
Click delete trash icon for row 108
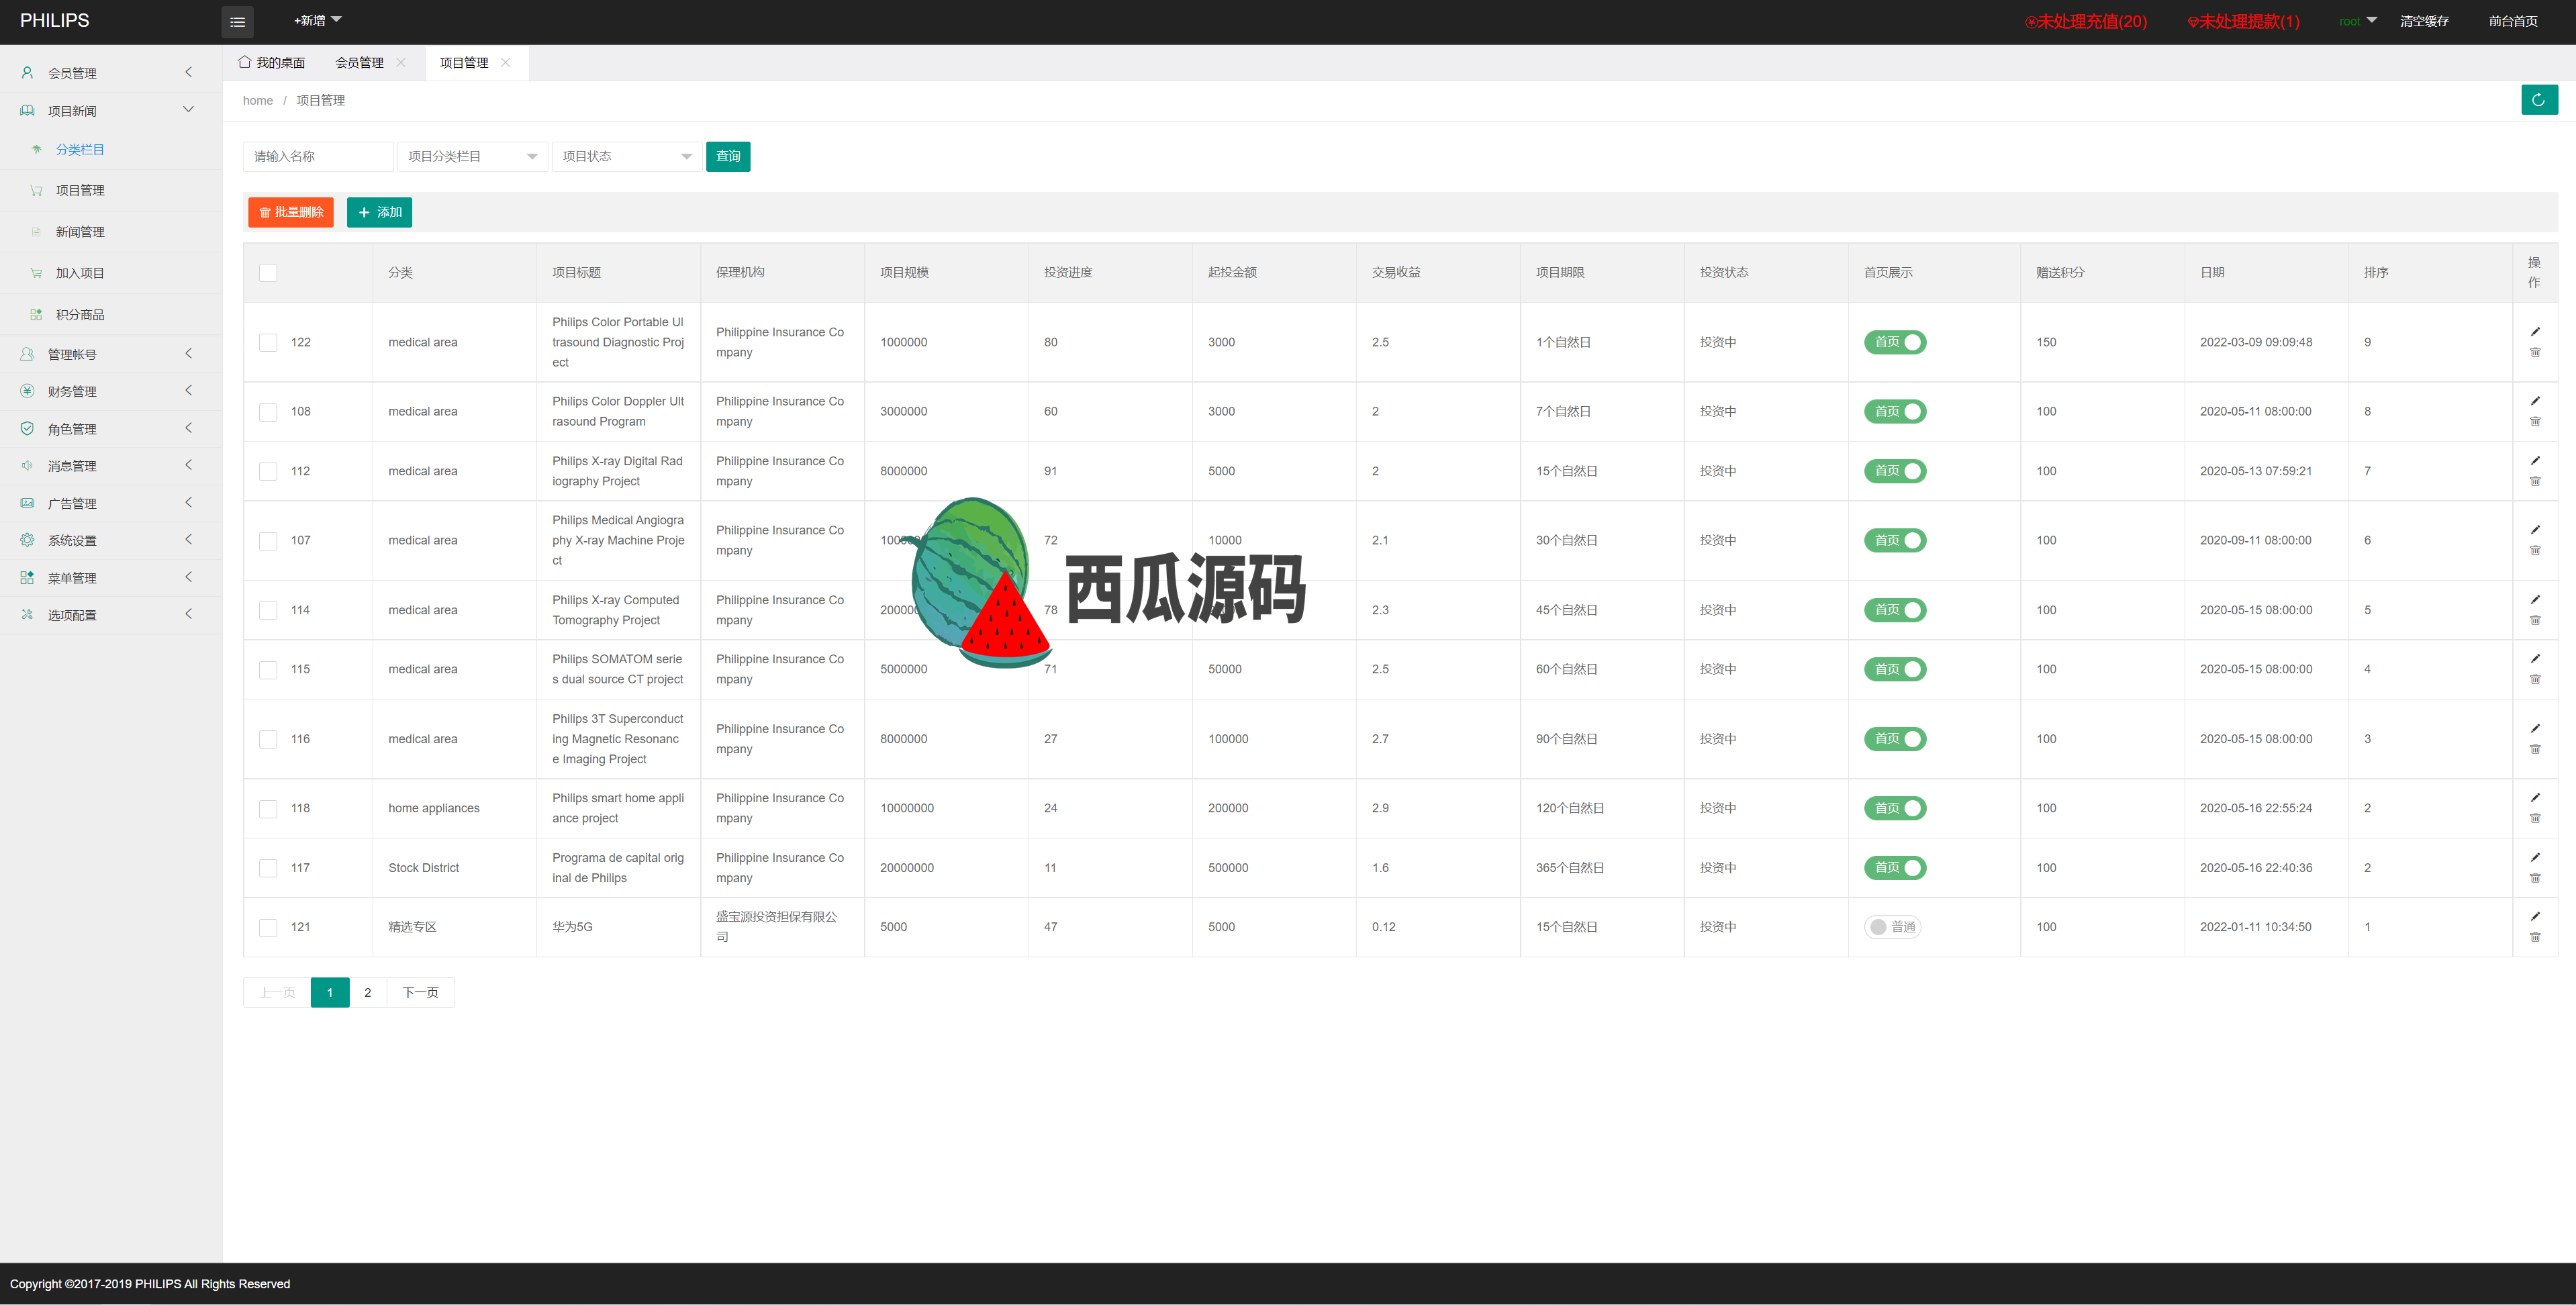2535,421
